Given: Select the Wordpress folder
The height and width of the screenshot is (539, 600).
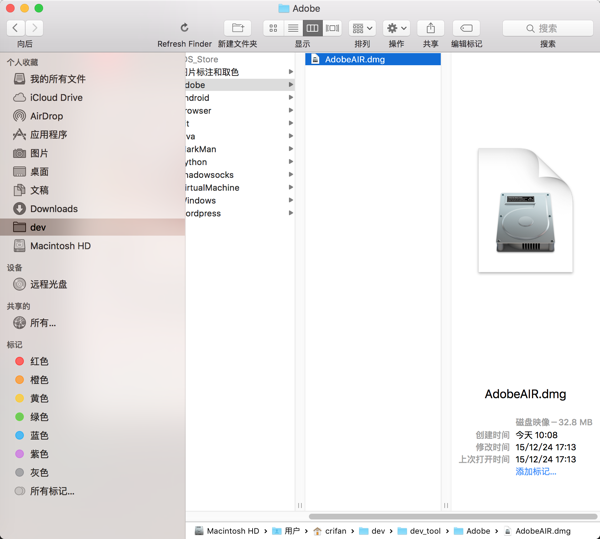Looking at the screenshot, I should click(240, 213).
